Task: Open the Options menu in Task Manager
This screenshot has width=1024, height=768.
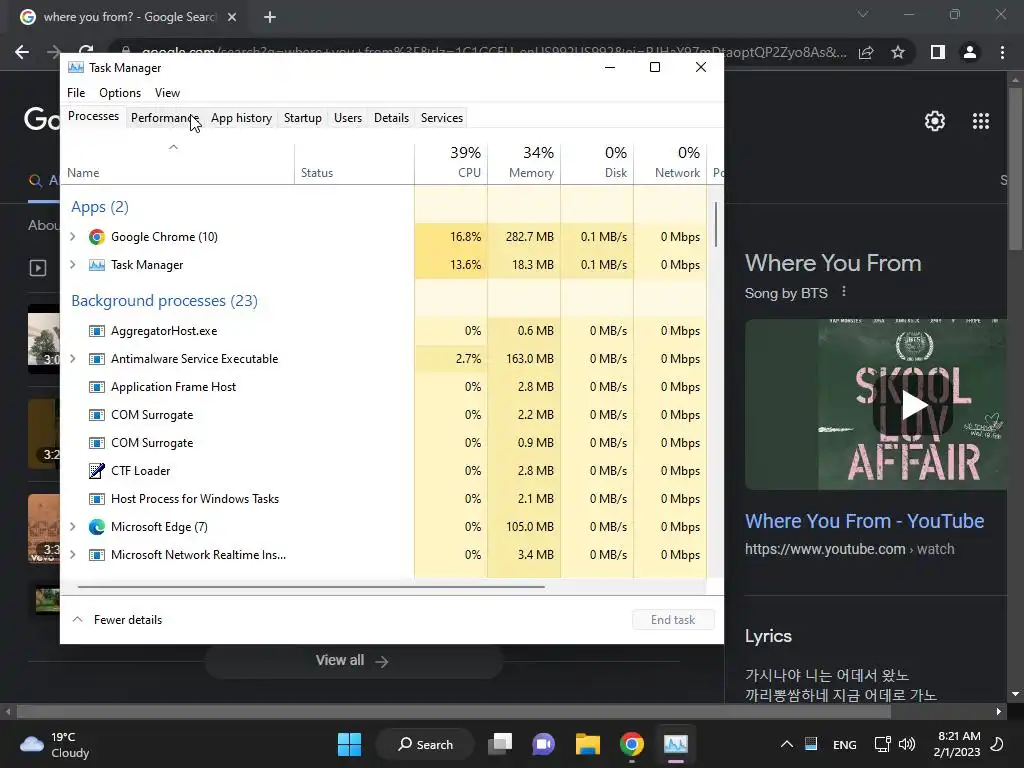Action: [x=120, y=93]
